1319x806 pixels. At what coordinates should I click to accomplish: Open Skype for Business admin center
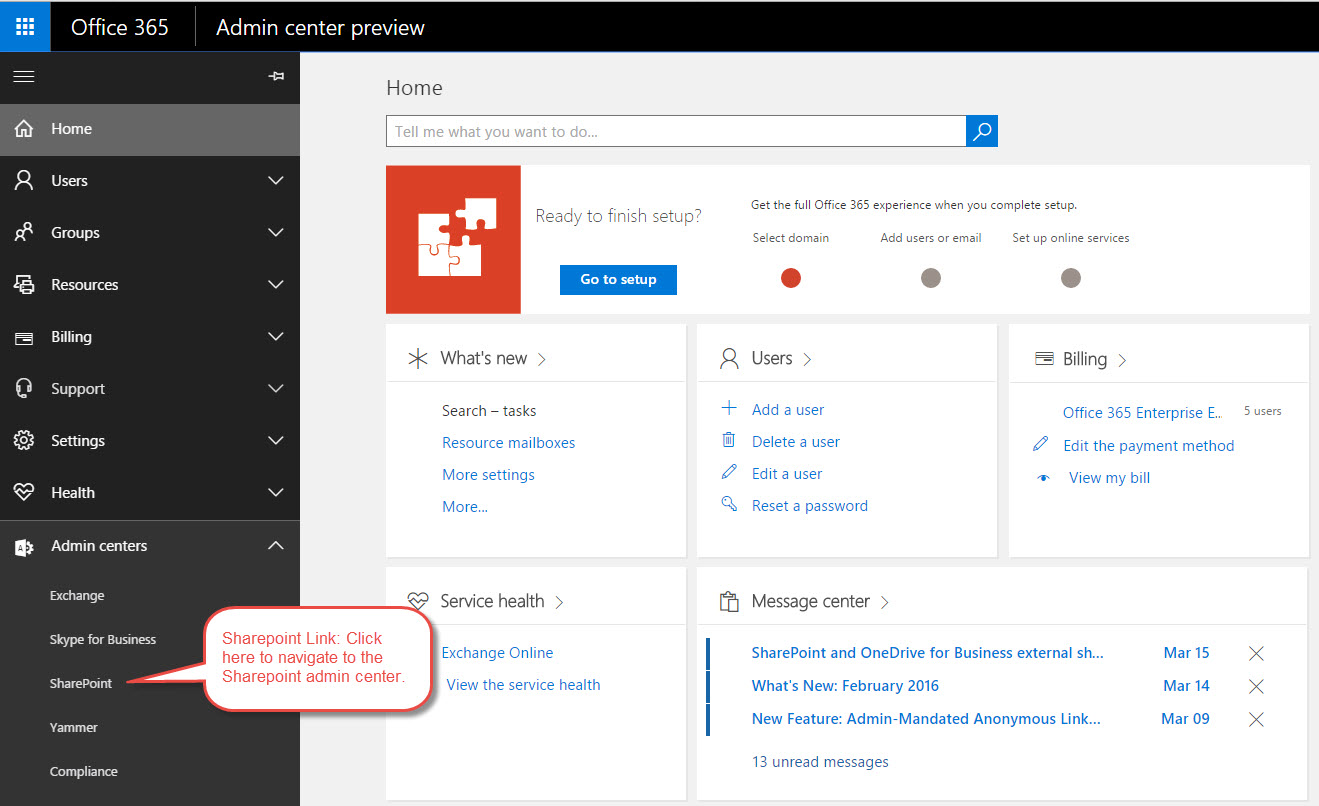point(103,640)
